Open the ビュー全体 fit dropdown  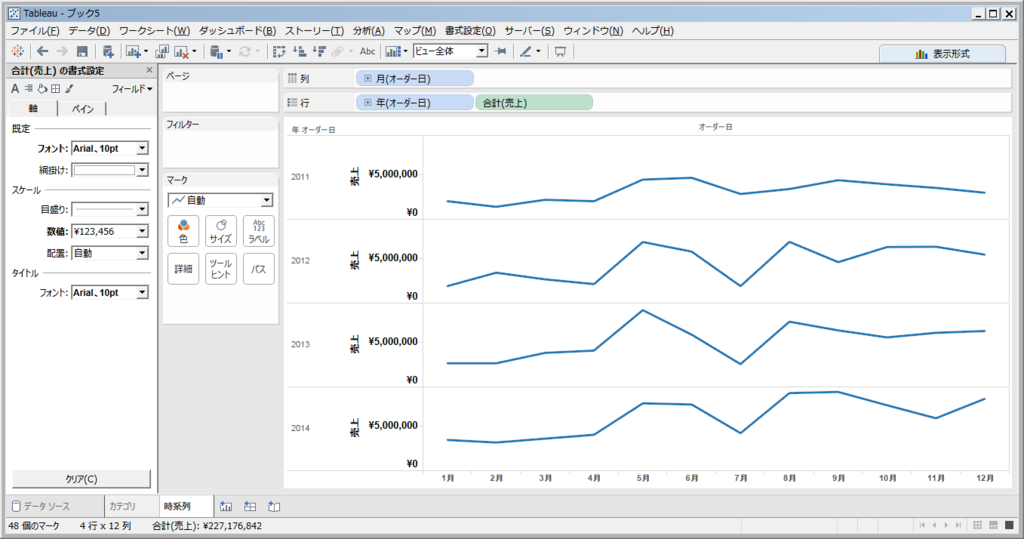(451, 51)
